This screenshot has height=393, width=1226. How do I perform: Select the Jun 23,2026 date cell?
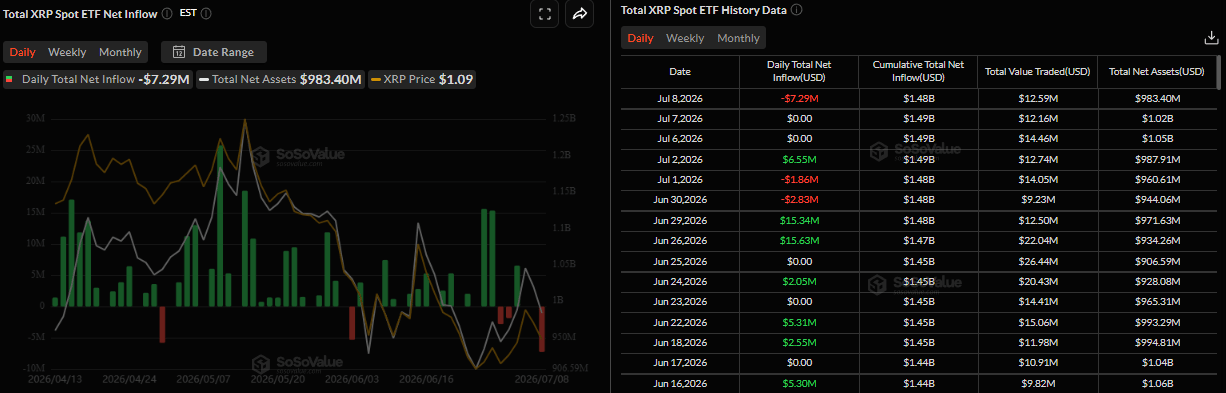[680, 302]
